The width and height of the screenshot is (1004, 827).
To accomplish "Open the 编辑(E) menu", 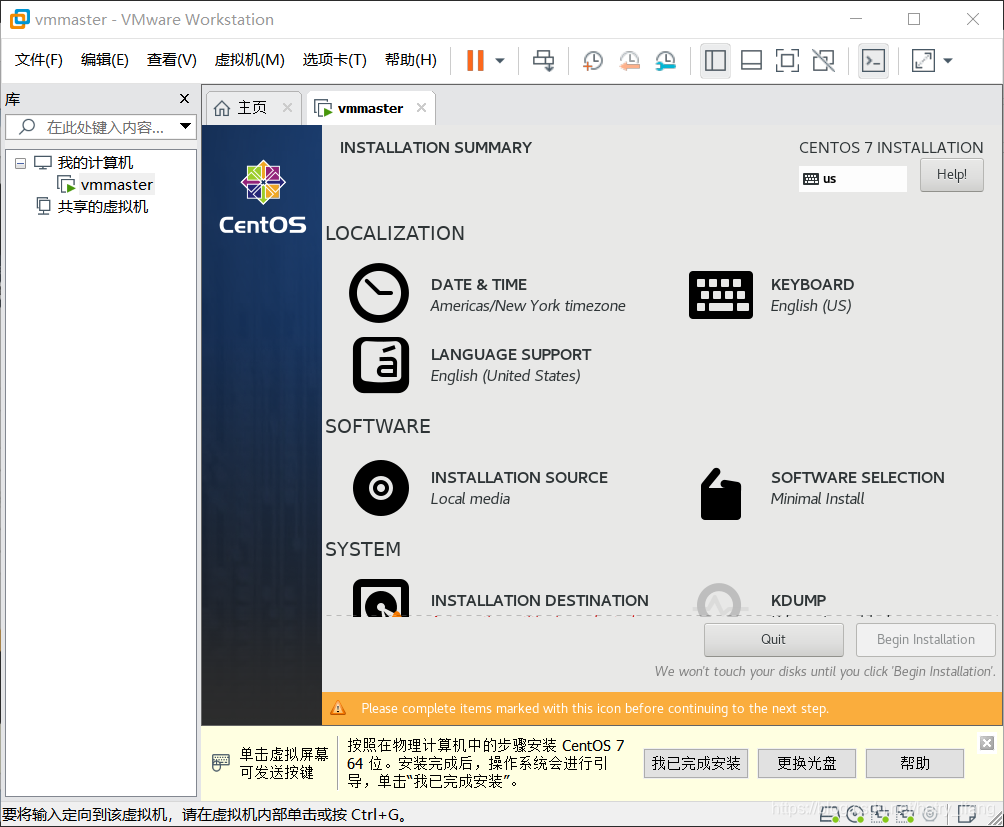I will [104, 60].
